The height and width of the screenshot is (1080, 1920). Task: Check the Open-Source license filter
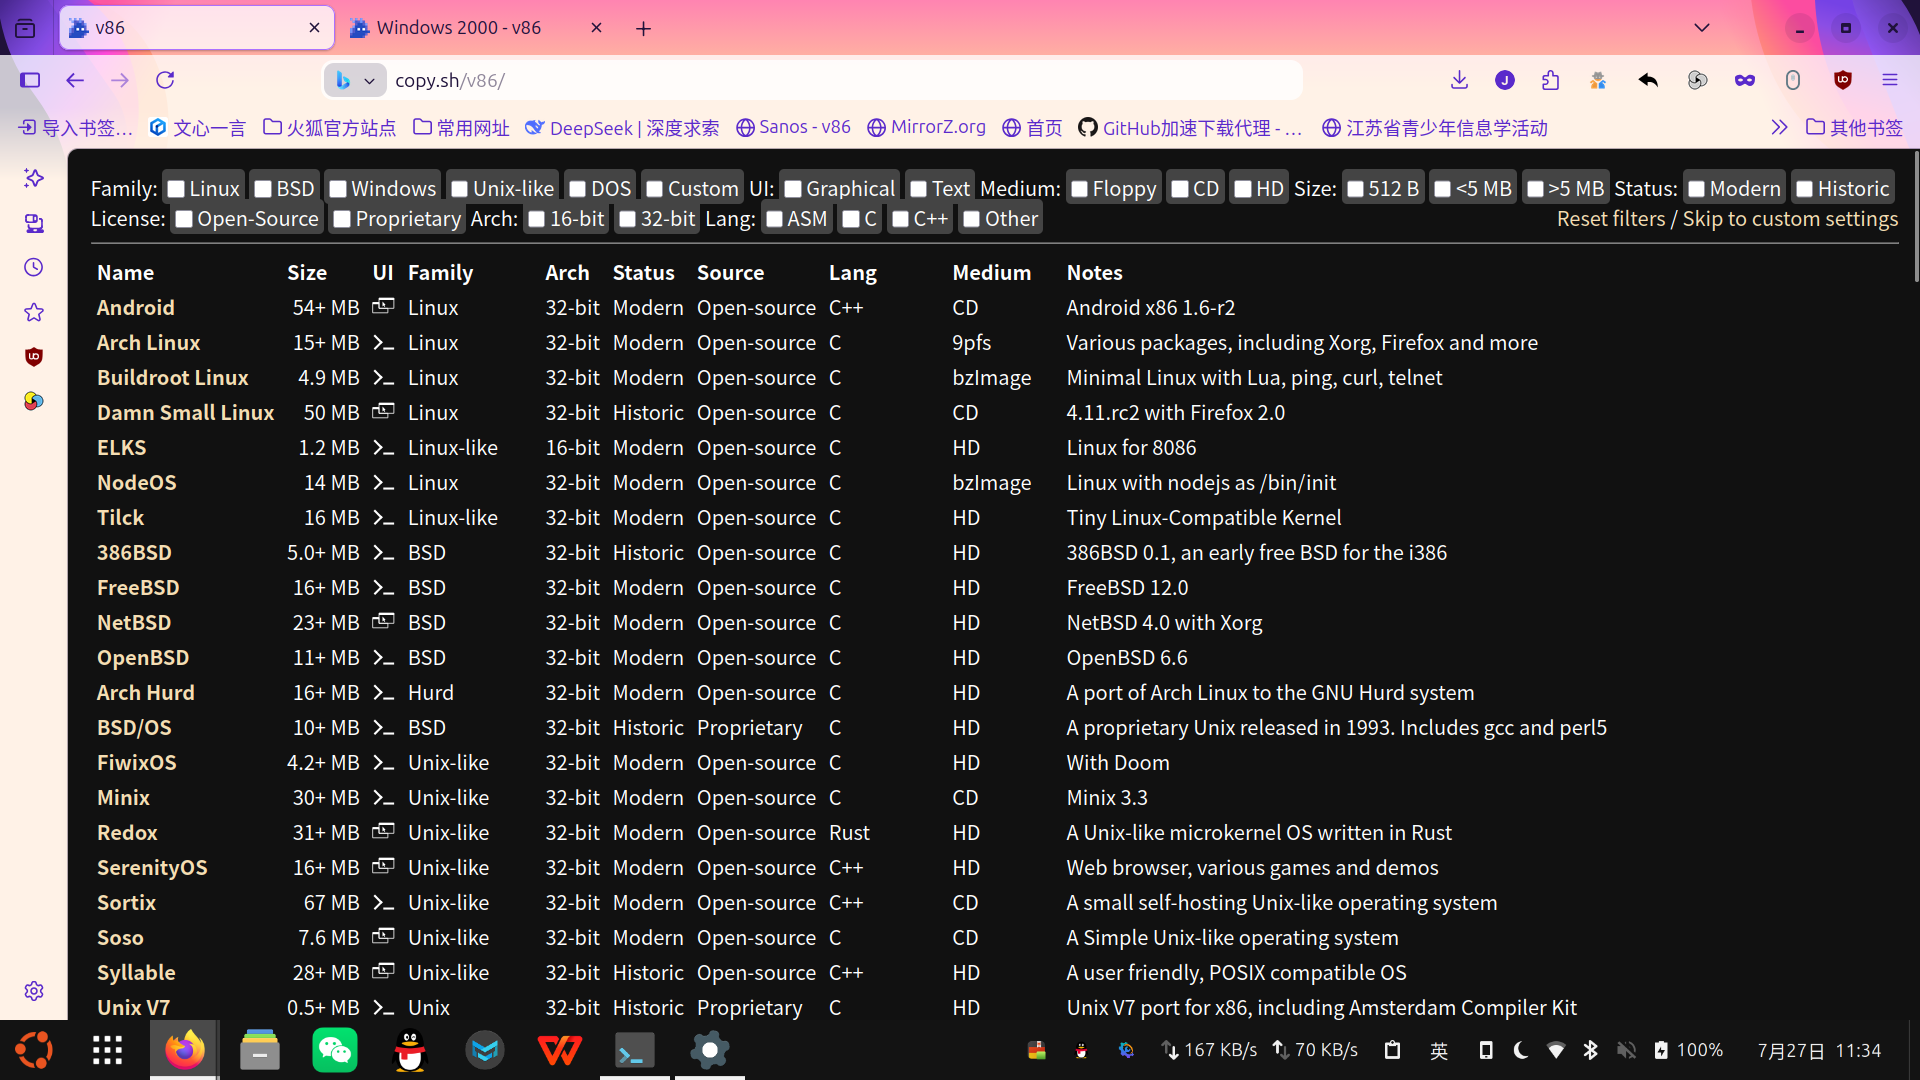tap(184, 219)
